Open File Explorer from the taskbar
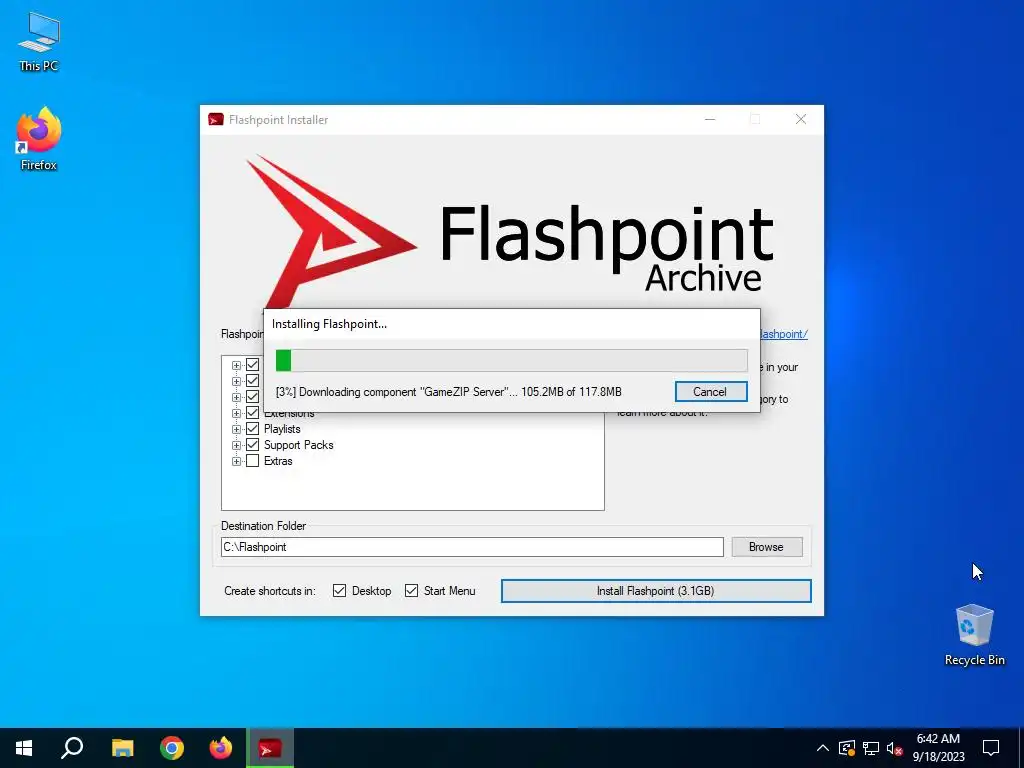The width and height of the screenshot is (1024, 768). click(122, 748)
